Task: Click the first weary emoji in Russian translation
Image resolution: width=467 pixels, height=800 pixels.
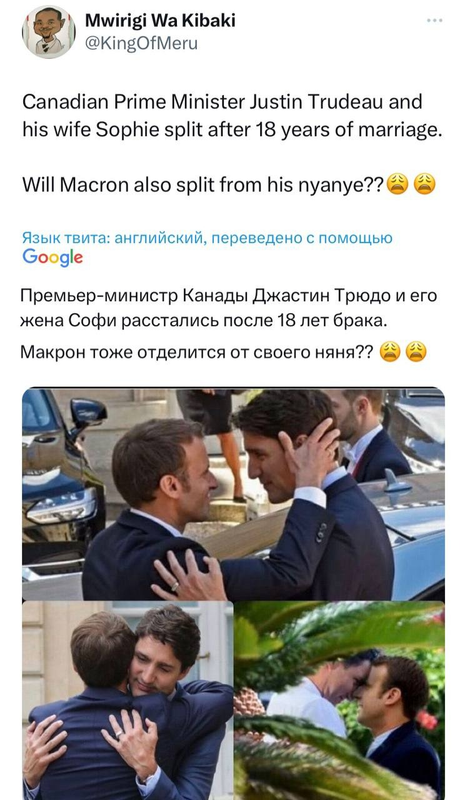Action: click(390, 352)
